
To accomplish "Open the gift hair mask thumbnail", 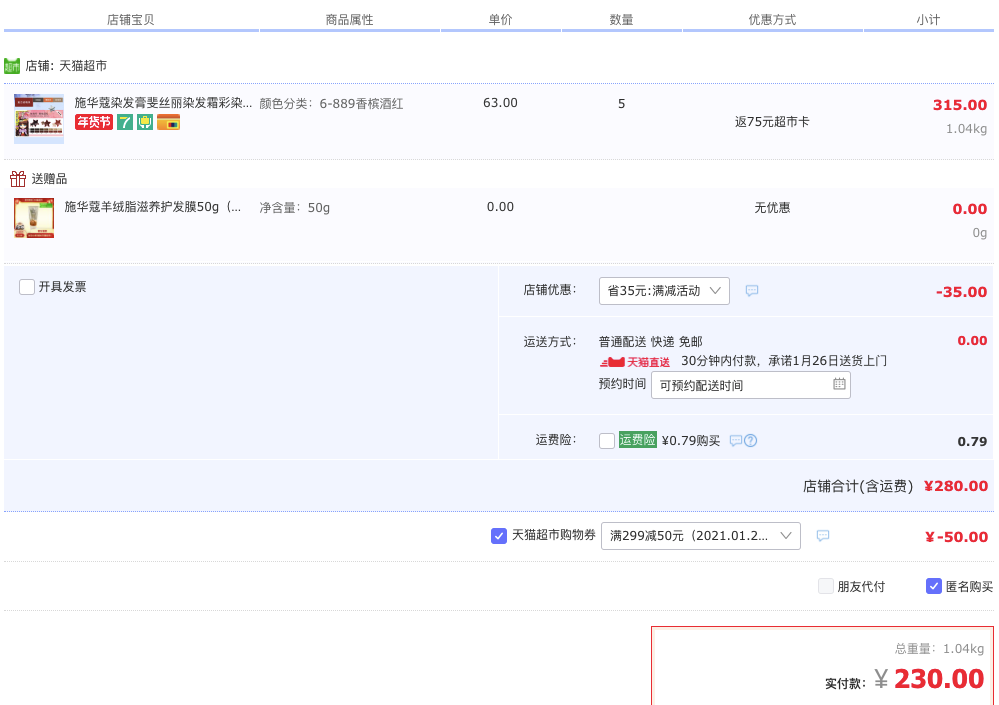I will (x=34, y=218).
